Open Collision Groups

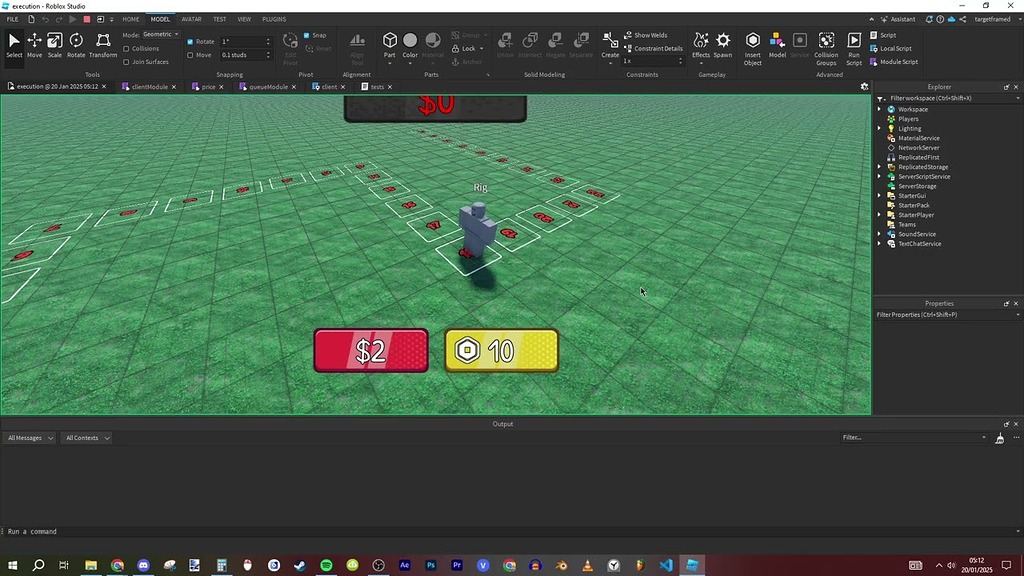(825, 45)
